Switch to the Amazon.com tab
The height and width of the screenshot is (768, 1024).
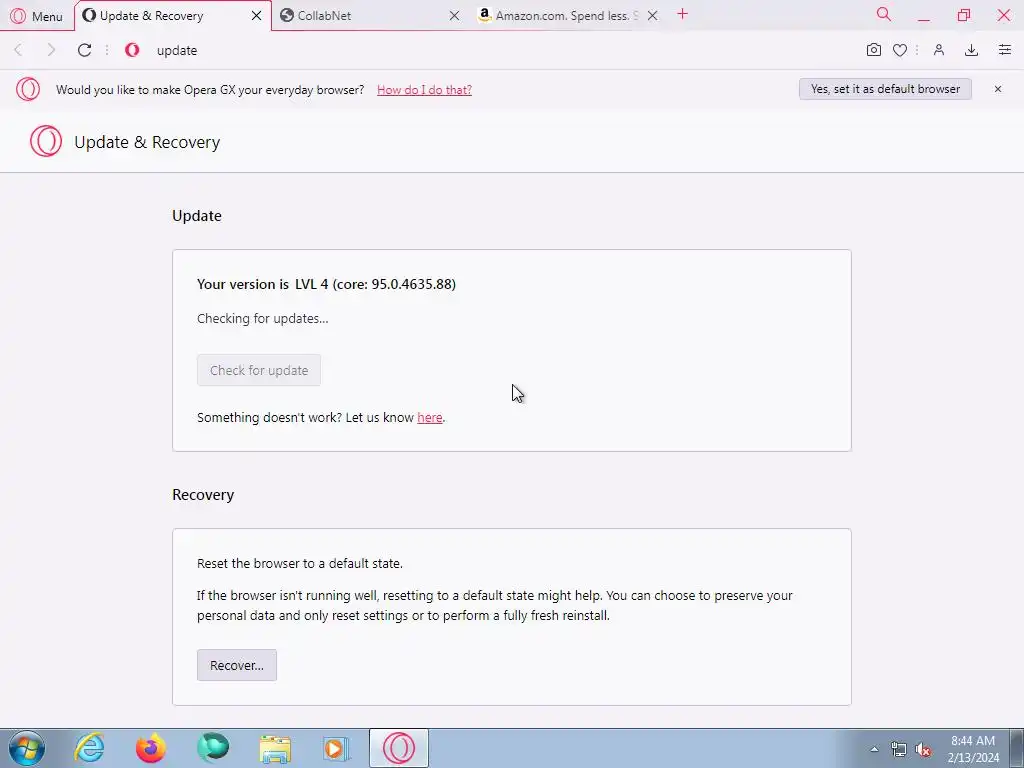[568, 16]
